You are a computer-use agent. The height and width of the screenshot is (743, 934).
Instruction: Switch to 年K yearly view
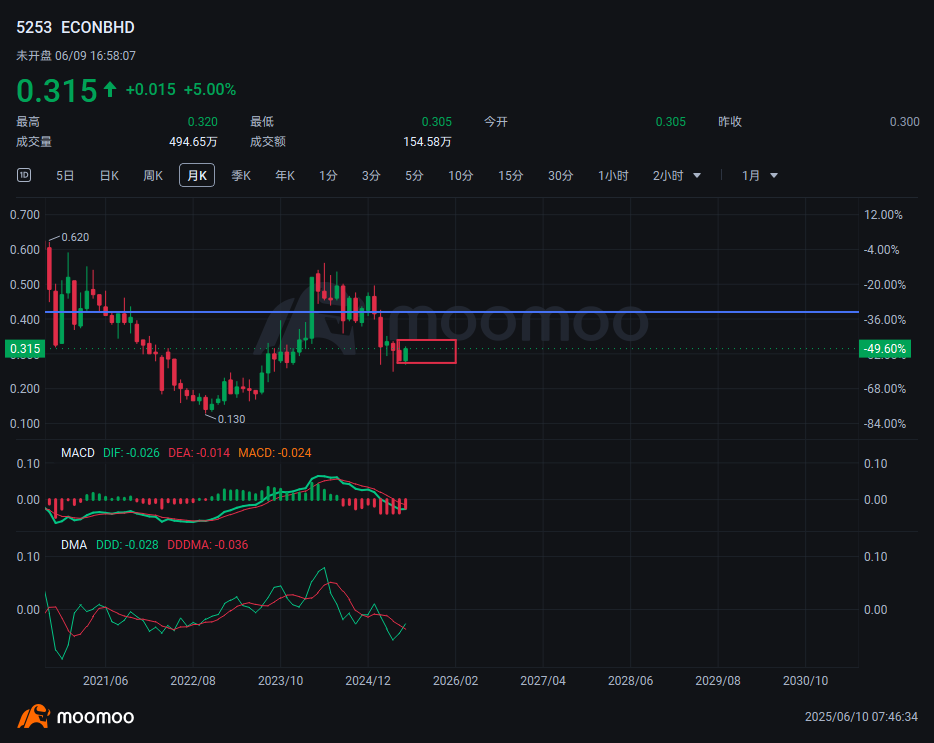point(285,176)
